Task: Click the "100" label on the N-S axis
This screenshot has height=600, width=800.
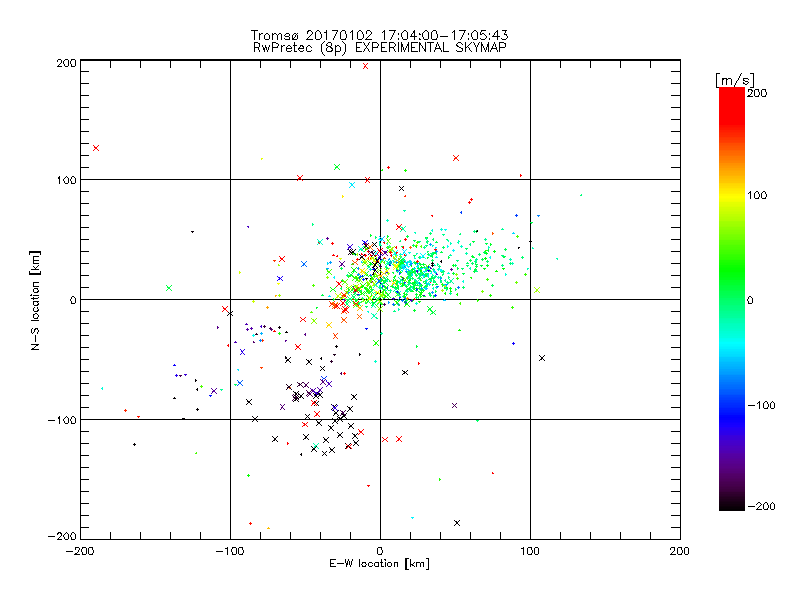Action: 66,181
